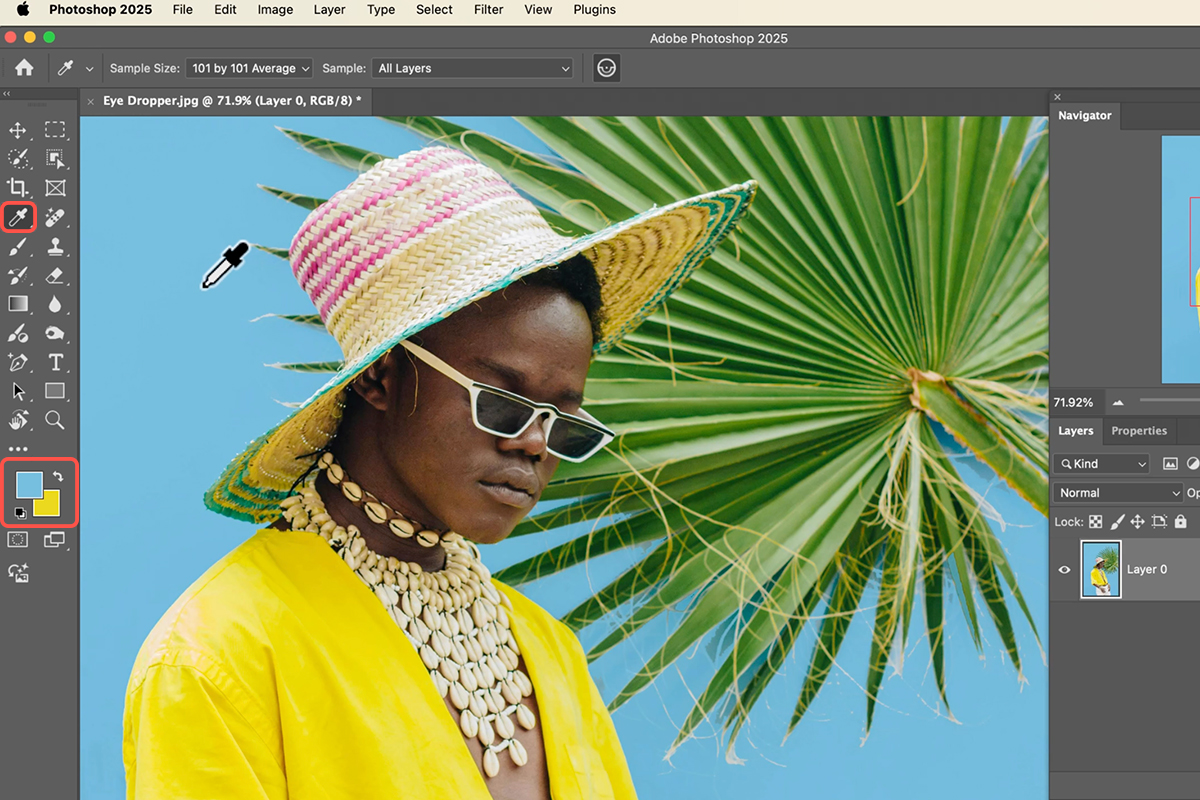Open the Normal blend mode dropdown
Image resolution: width=1200 pixels, height=800 pixels.
(x=1117, y=493)
